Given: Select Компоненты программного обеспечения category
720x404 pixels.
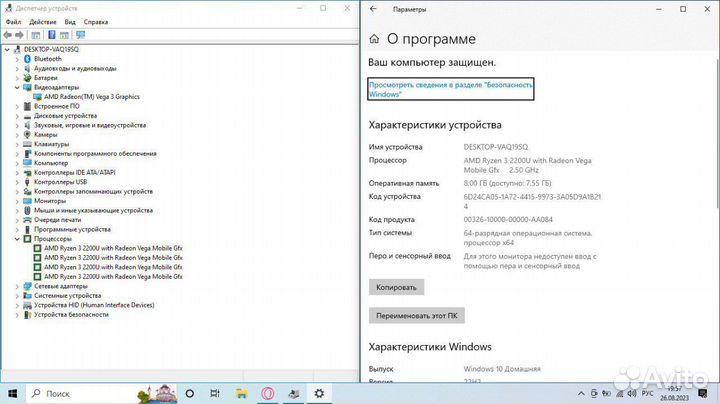Looking at the screenshot, I should (x=95, y=153).
